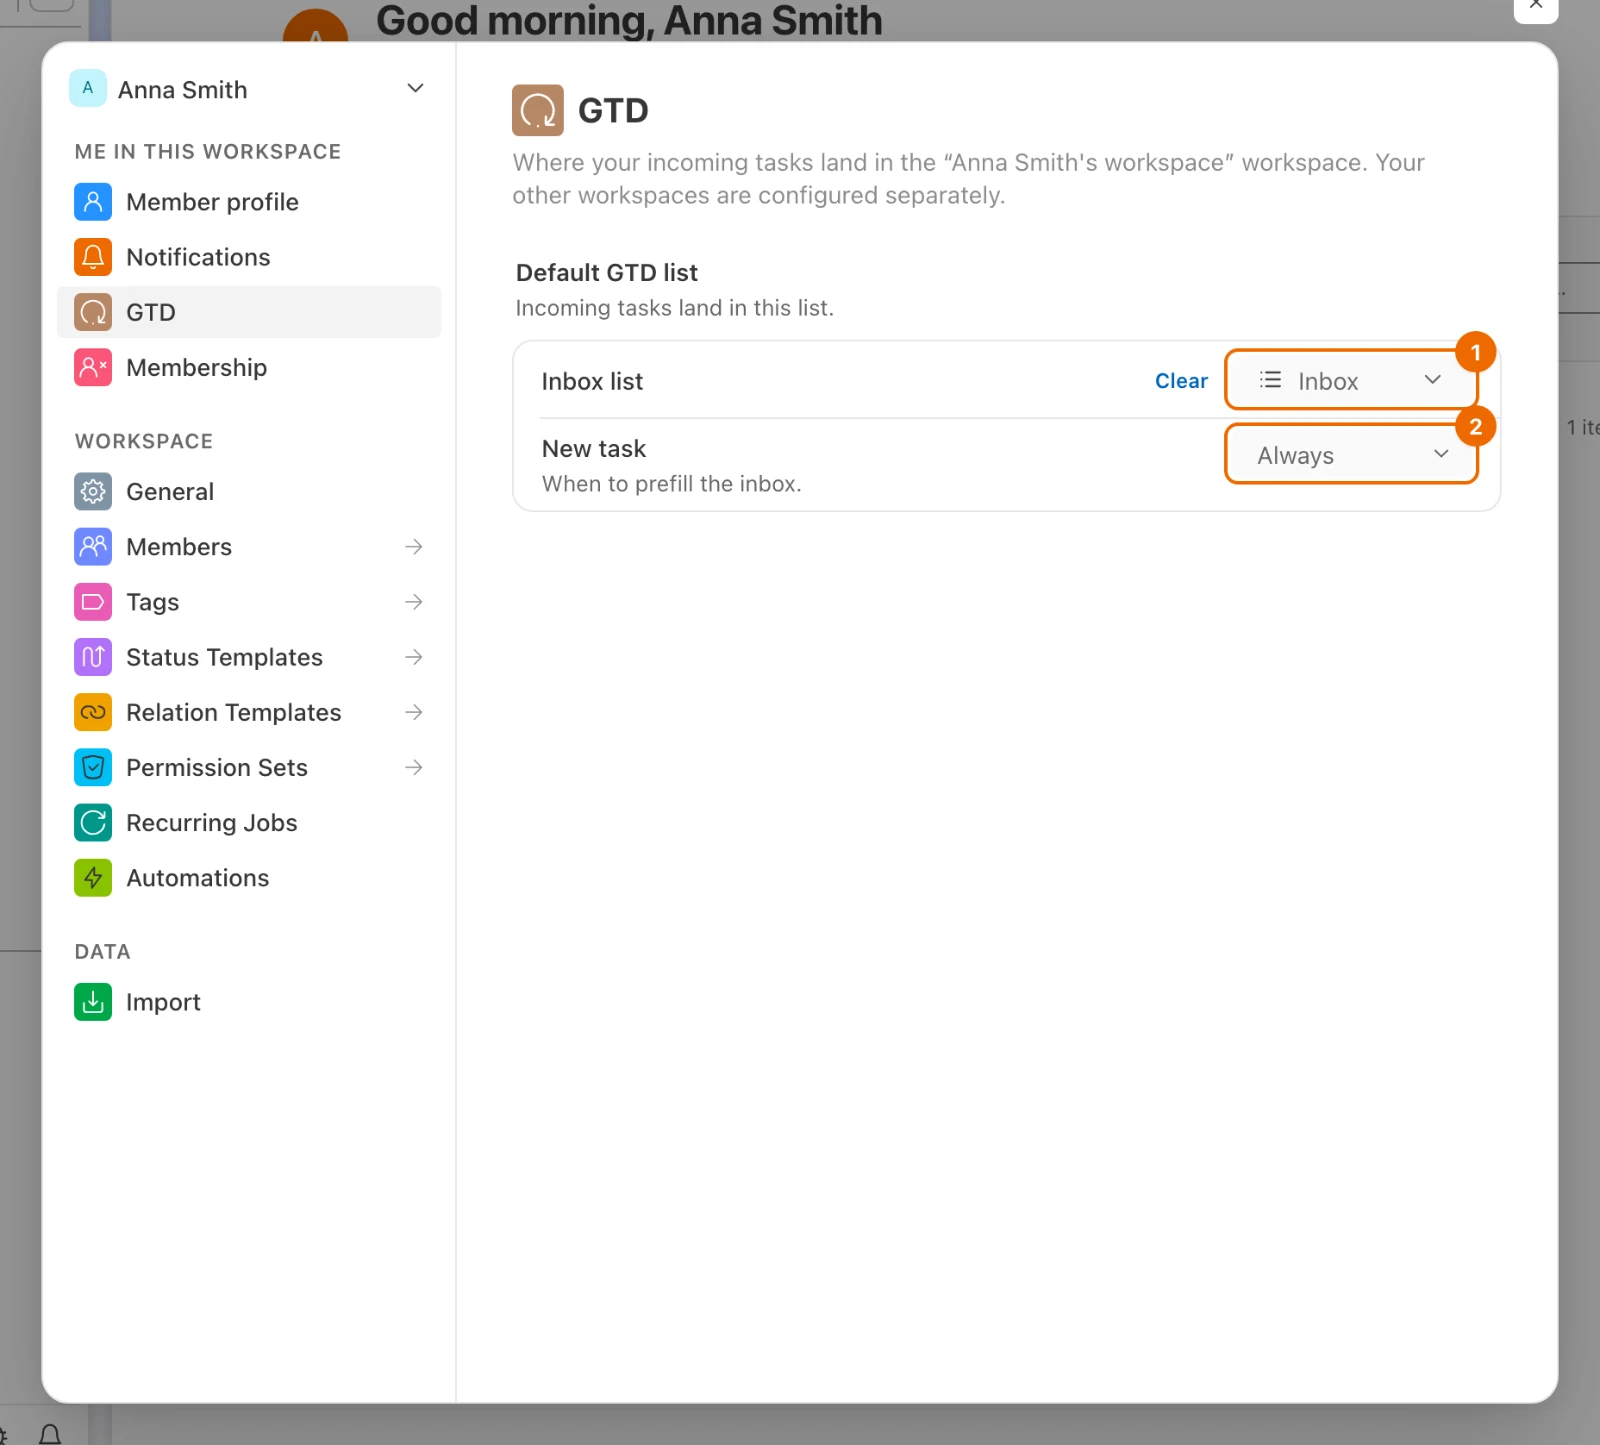Go to Notifications settings
Viewport: 1600px width, 1445px height.
[x=249, y=257]
